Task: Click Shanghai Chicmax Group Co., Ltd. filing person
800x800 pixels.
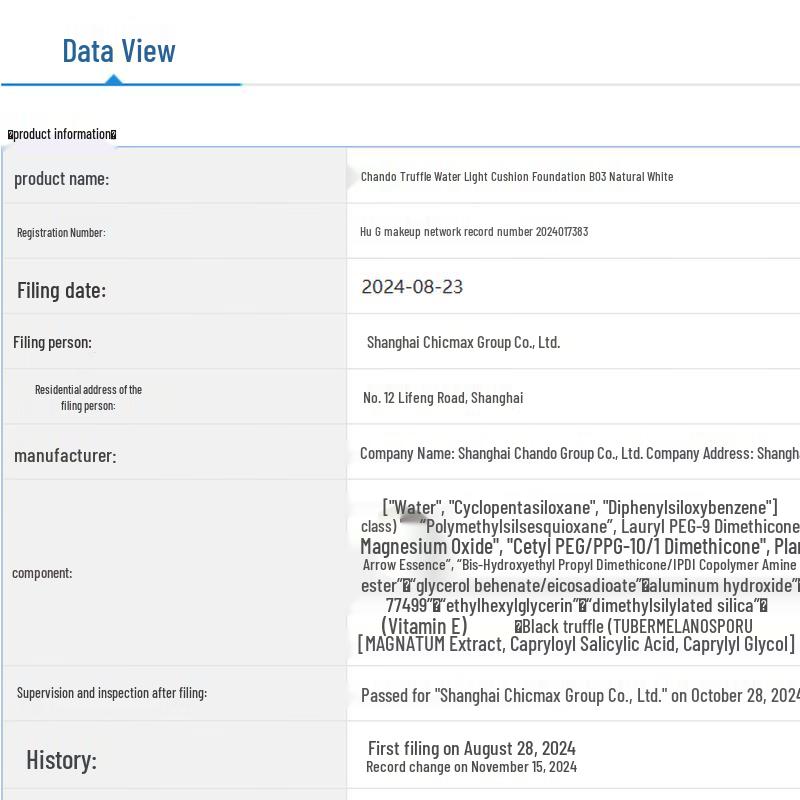Action: (463, 342)
